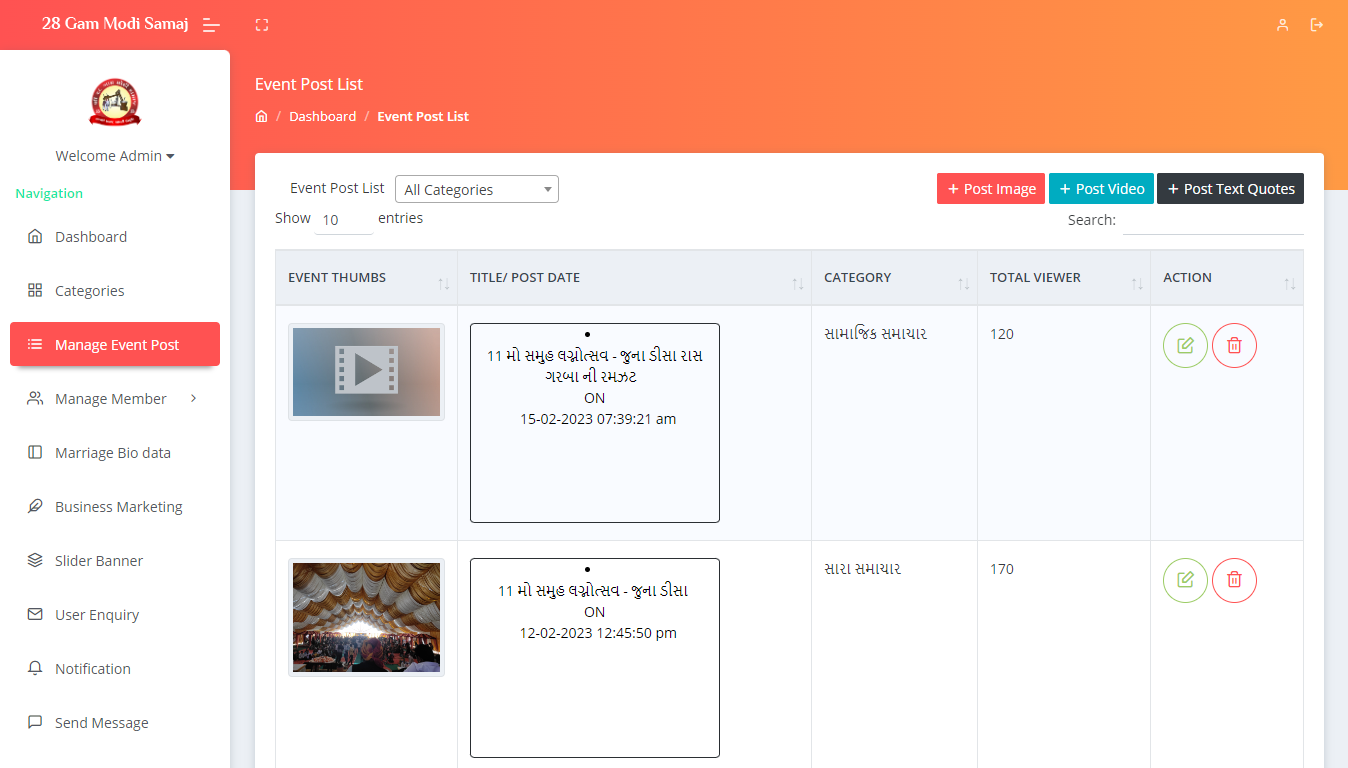Open the All Categories dropdown
The width and height of the screenshot is (1348, 768).
(476, 189)
